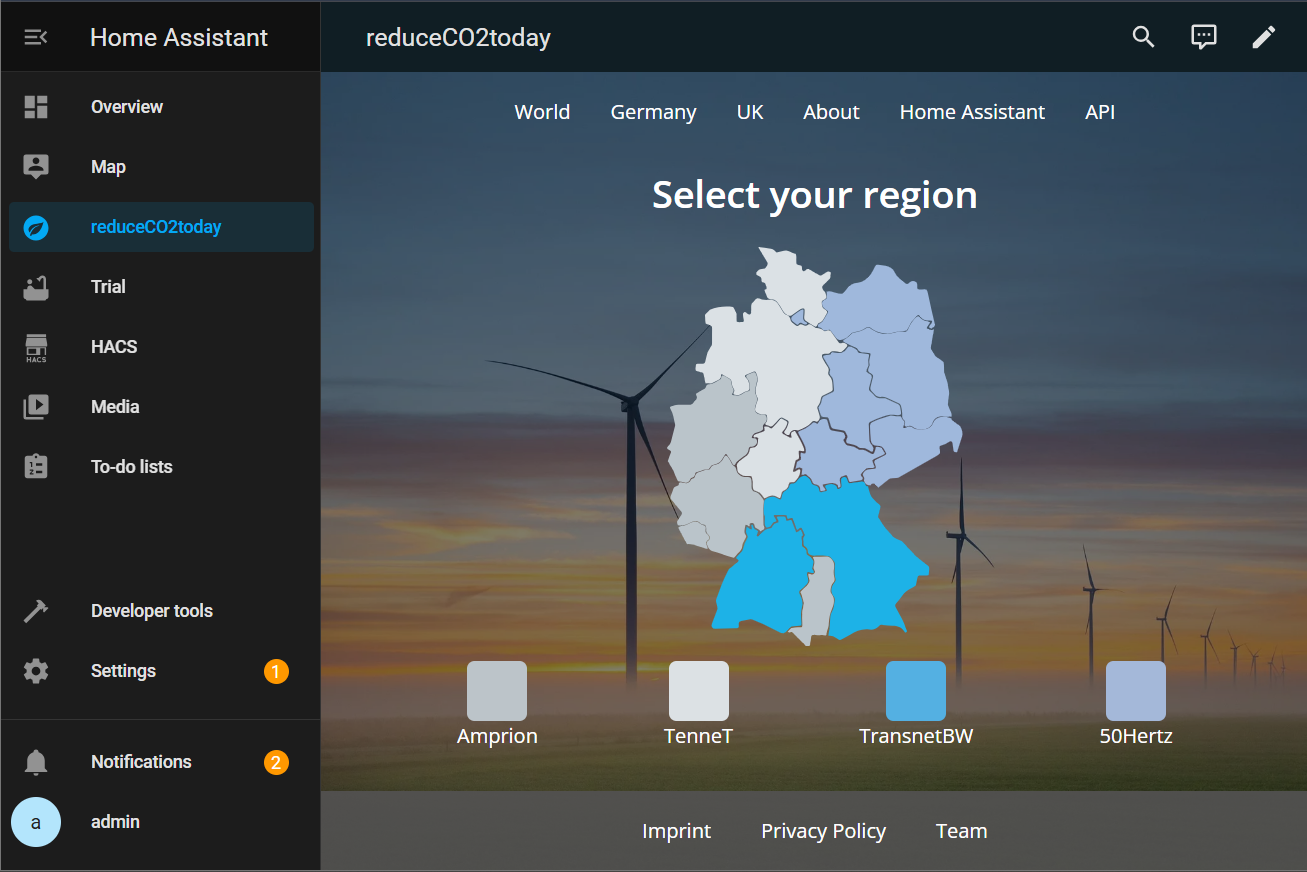The width and height of the screenshot is (1307, 872).
Task: Select the reduceCO2today leaf icon
Action: 36,227
